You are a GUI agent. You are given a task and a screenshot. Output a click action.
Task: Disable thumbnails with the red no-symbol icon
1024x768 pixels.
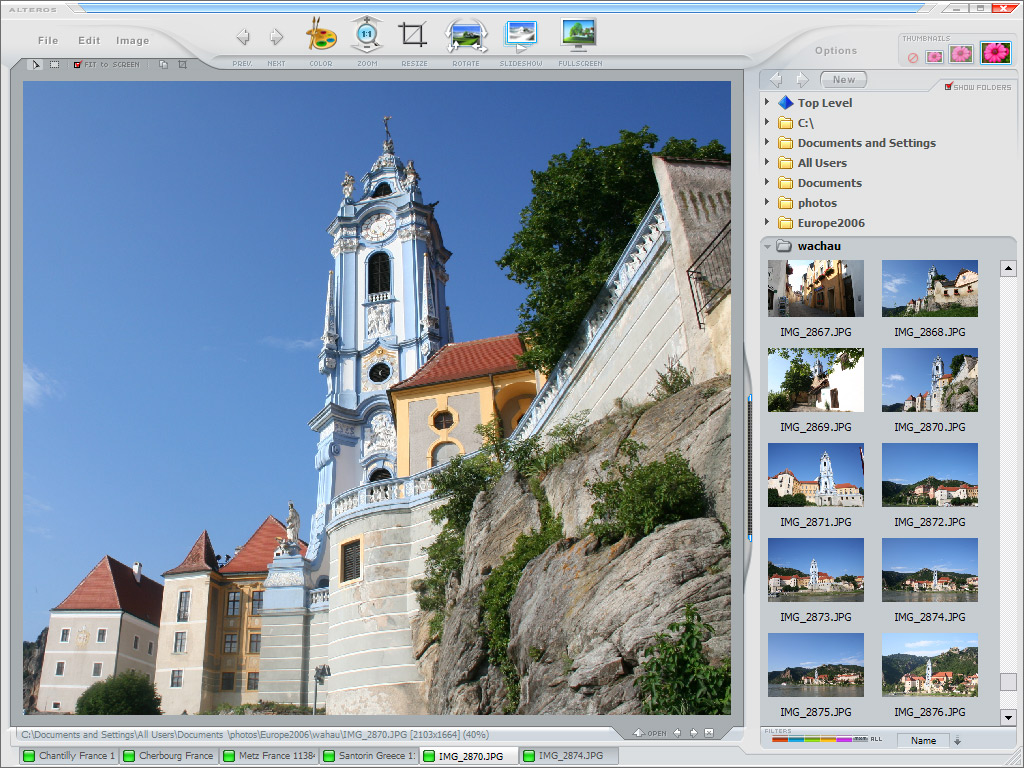pos(912,57)
